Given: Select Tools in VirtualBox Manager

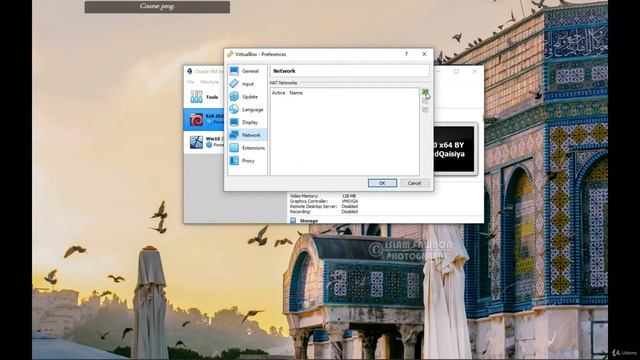Looking at the screenshot, I should tap(204, 97).
